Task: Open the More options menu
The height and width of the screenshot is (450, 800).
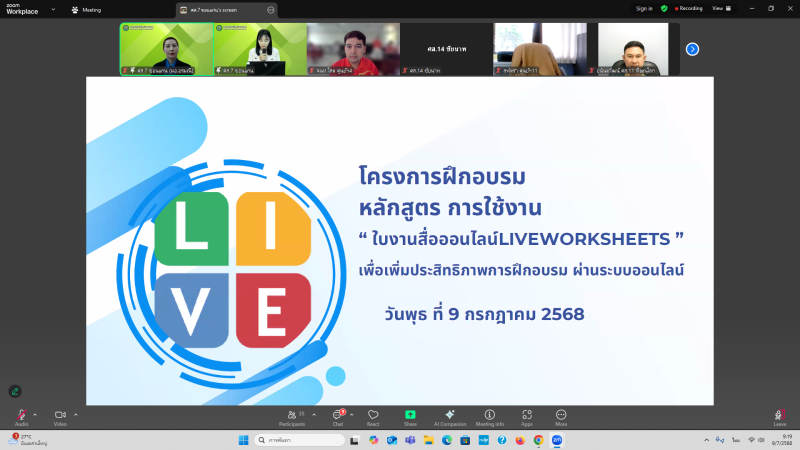Action: point(561,415)
